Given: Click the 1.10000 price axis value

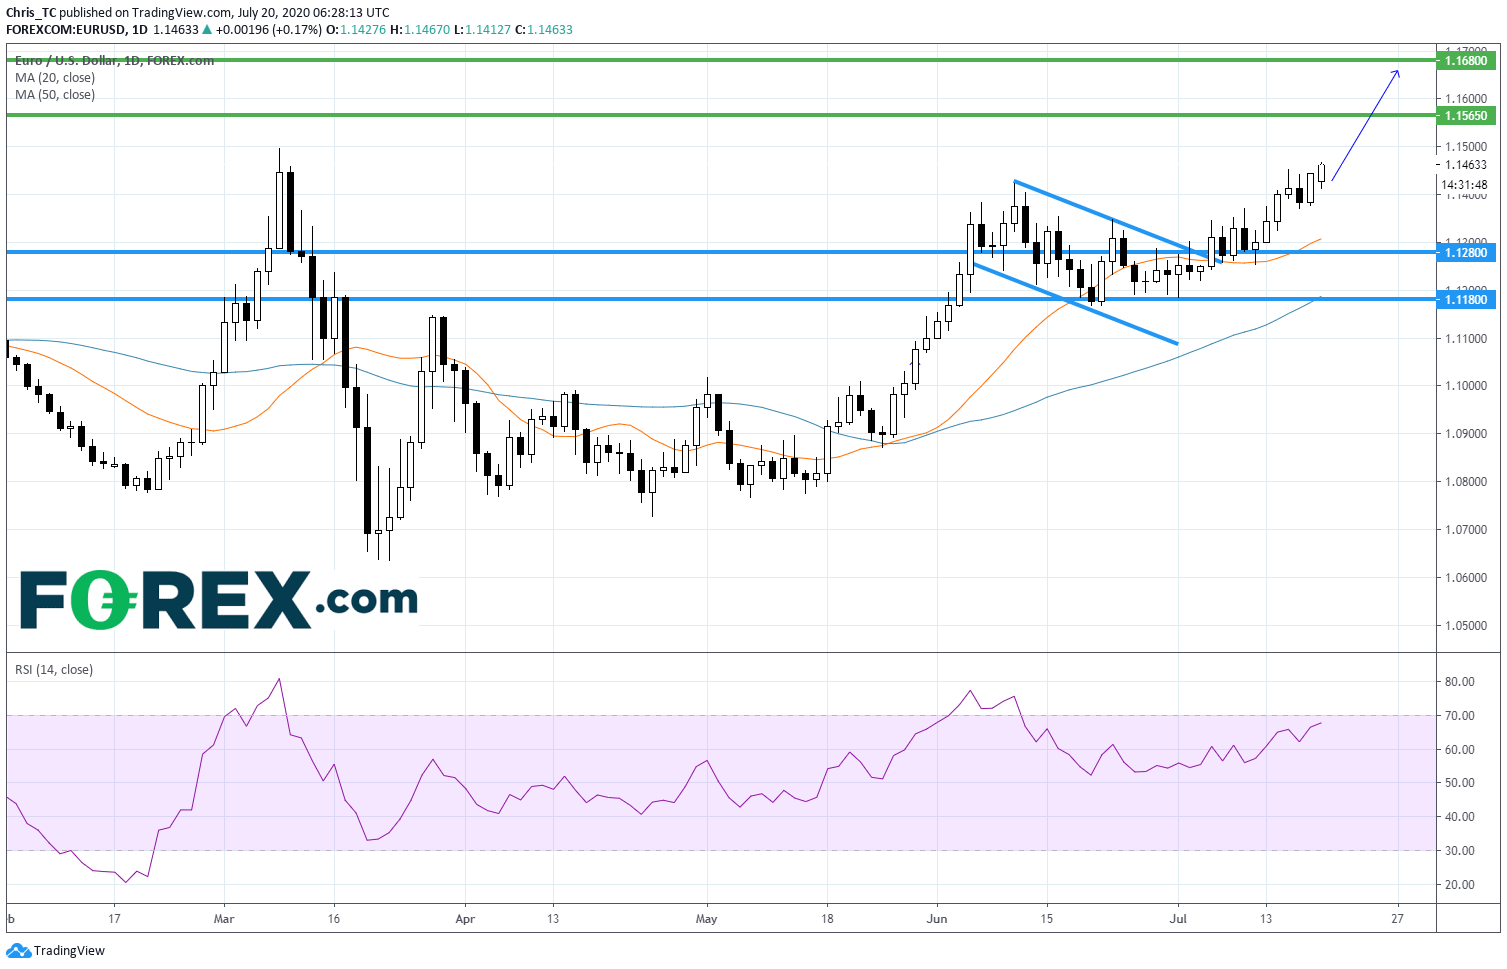Looking at the screenshot, I should tap(1466, 386).
